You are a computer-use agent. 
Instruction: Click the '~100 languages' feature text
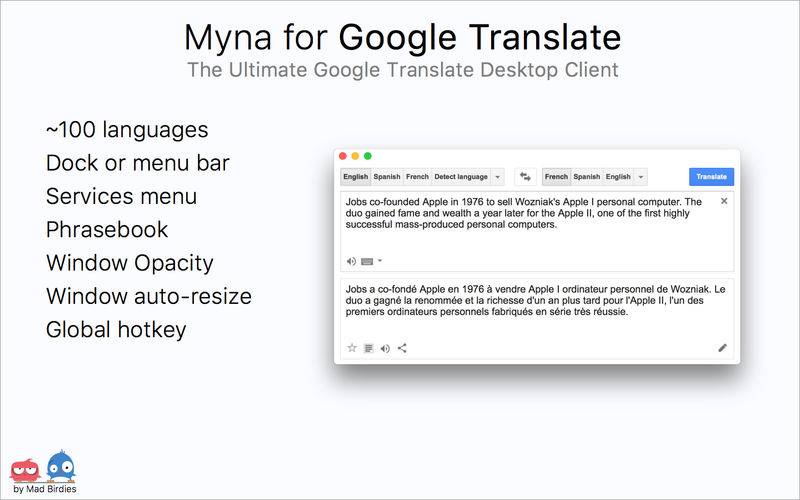[127, 130]
